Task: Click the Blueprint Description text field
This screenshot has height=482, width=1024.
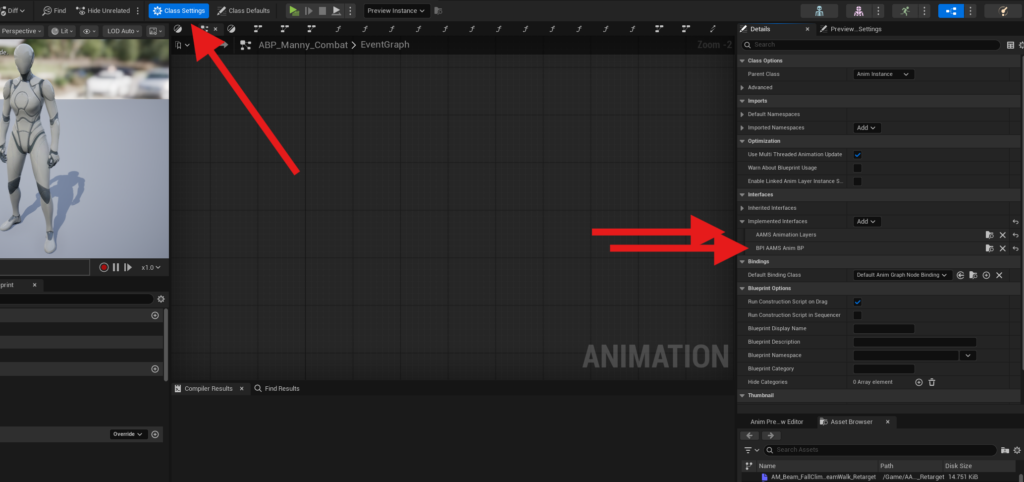Action: [x=914, y=342]
